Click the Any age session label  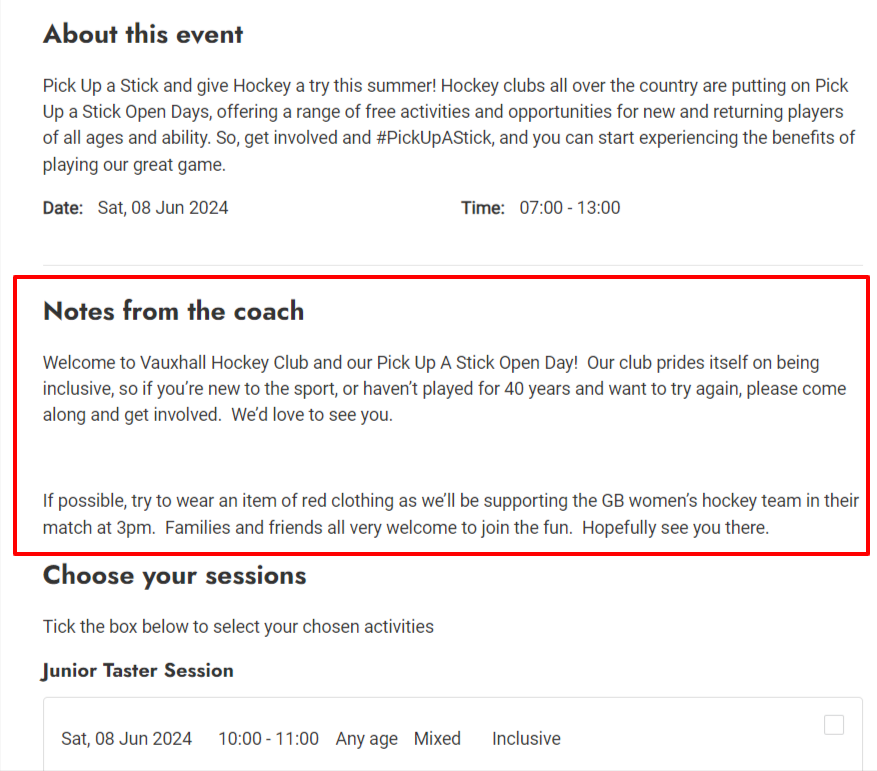tap(366, 739)
